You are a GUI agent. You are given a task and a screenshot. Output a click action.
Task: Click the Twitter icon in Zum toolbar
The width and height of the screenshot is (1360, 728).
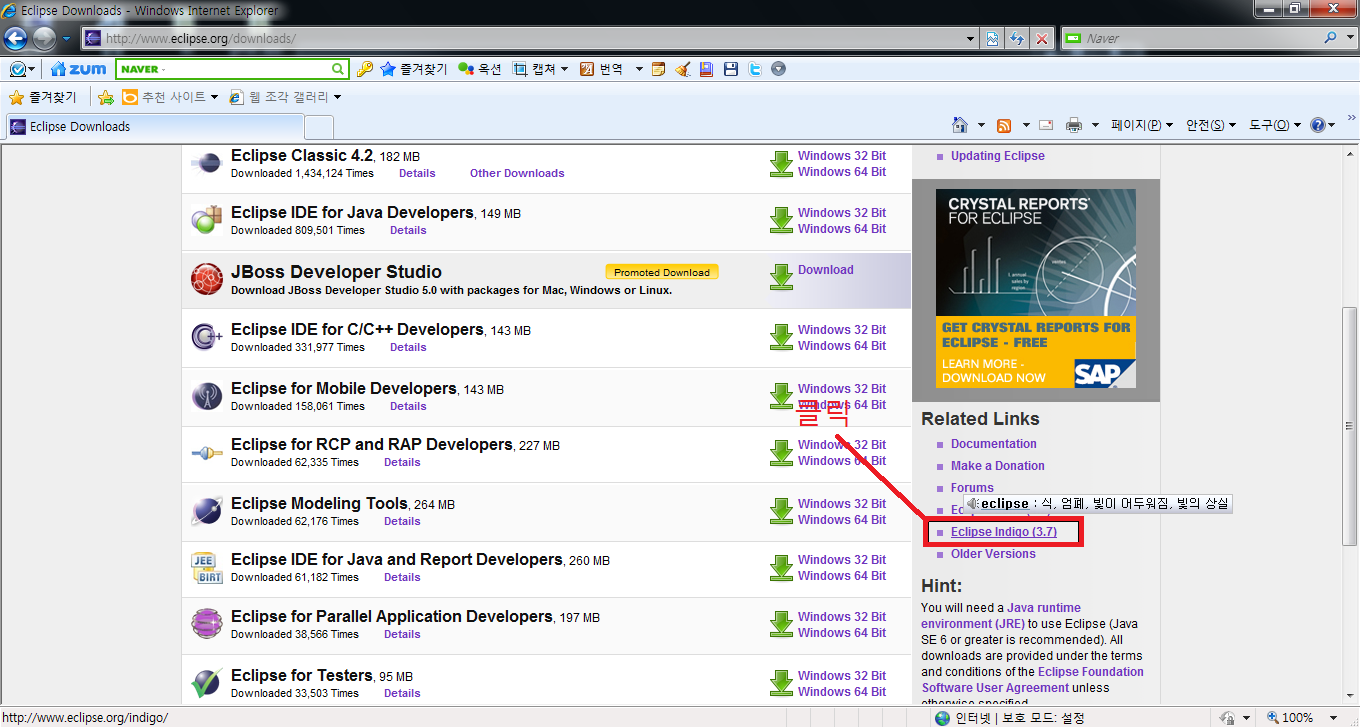point(755,69)
